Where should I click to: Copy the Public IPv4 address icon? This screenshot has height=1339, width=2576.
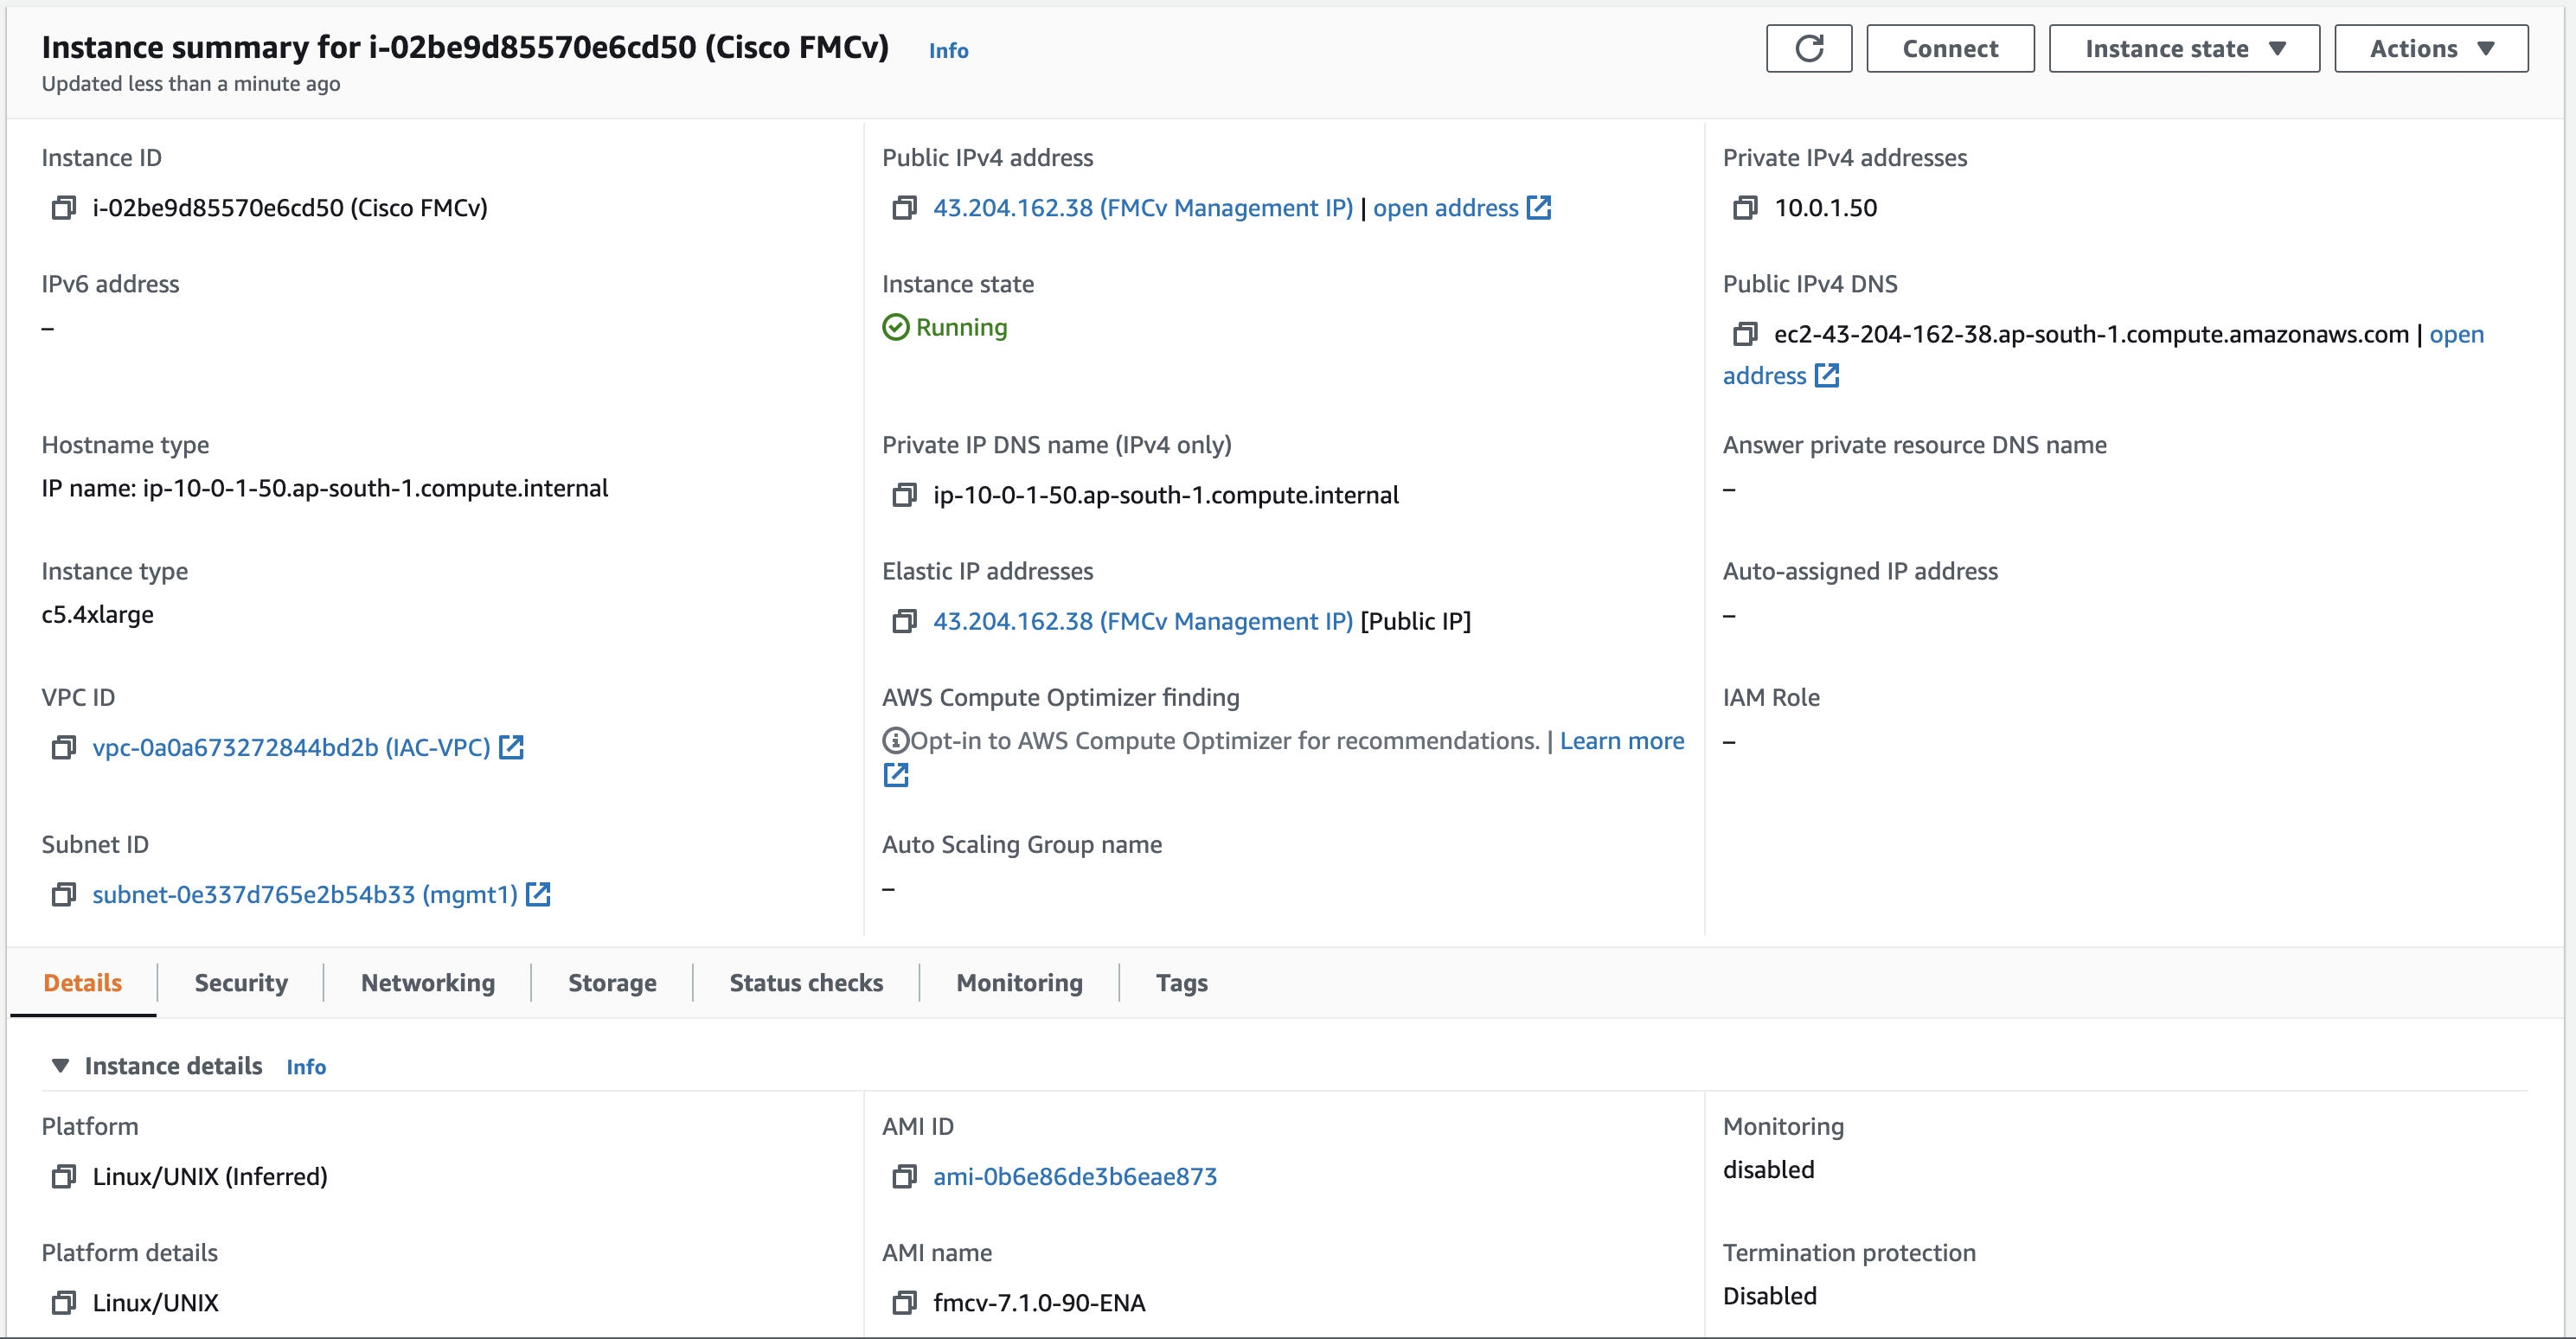(x=904, y=208)
